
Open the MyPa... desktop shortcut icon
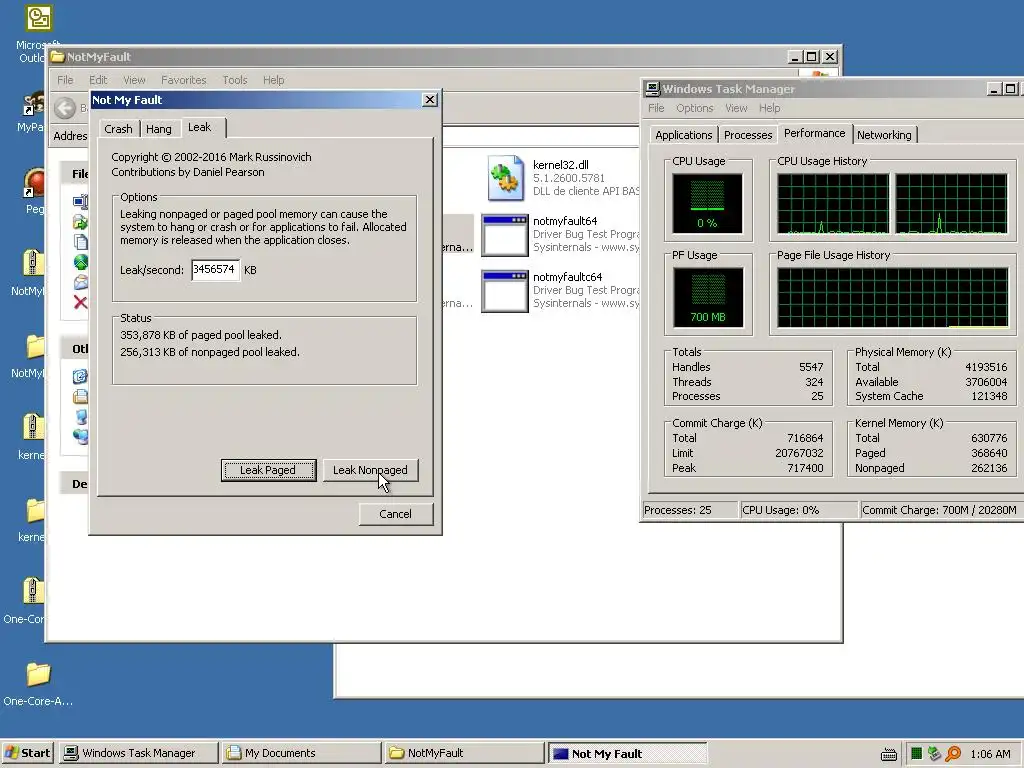click(34, 104)
